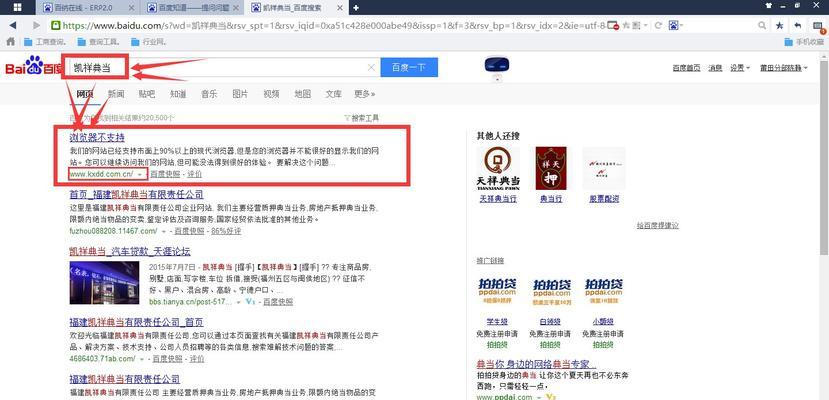Screen dimensions: 829x400
Task: Select the 图片 search category
Action: point(240,94)
